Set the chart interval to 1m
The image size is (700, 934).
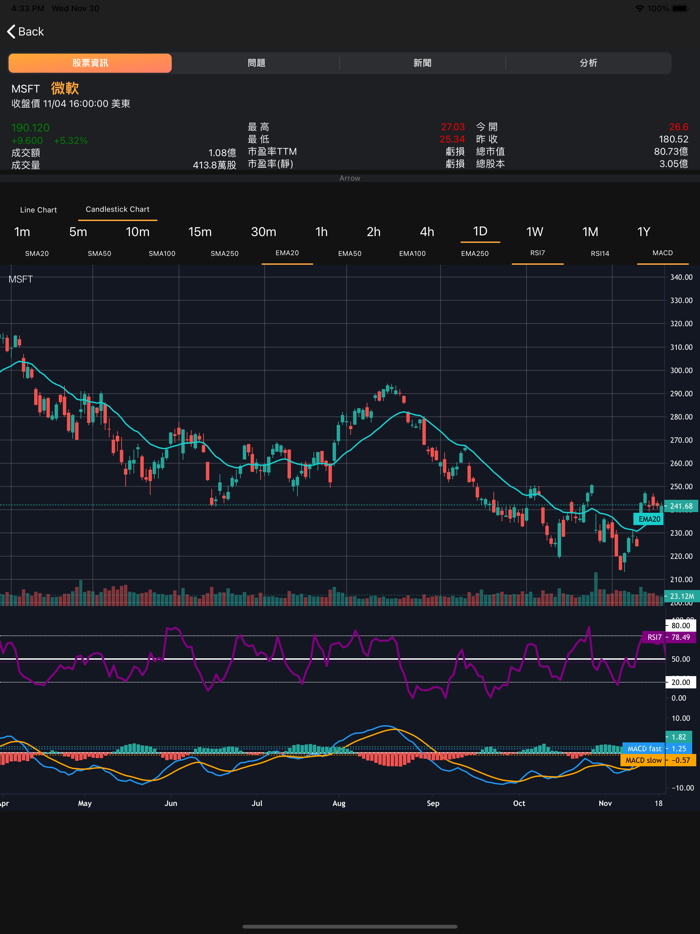(x=22, y=232)
